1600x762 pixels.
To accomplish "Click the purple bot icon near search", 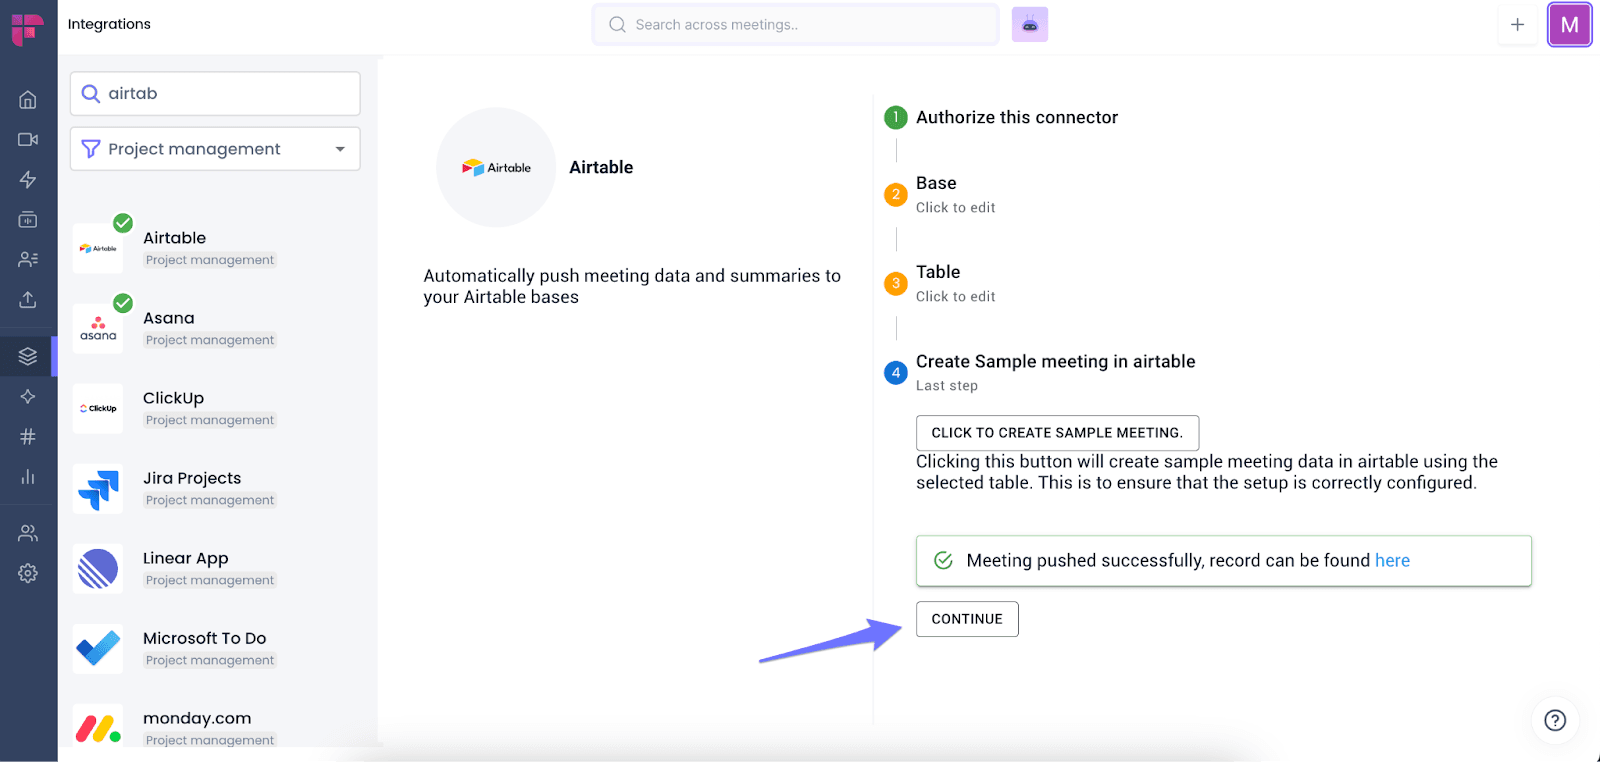I will (1030, 24).
